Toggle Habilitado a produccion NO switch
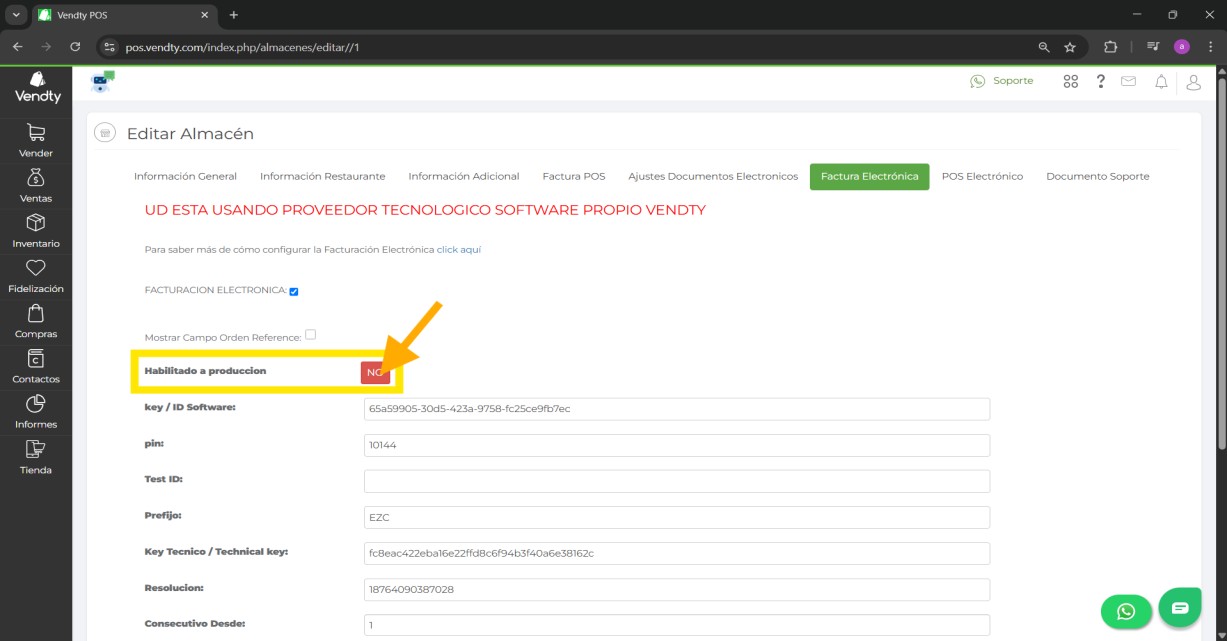Screen dimensions: 1227x641 coord(375,372)
